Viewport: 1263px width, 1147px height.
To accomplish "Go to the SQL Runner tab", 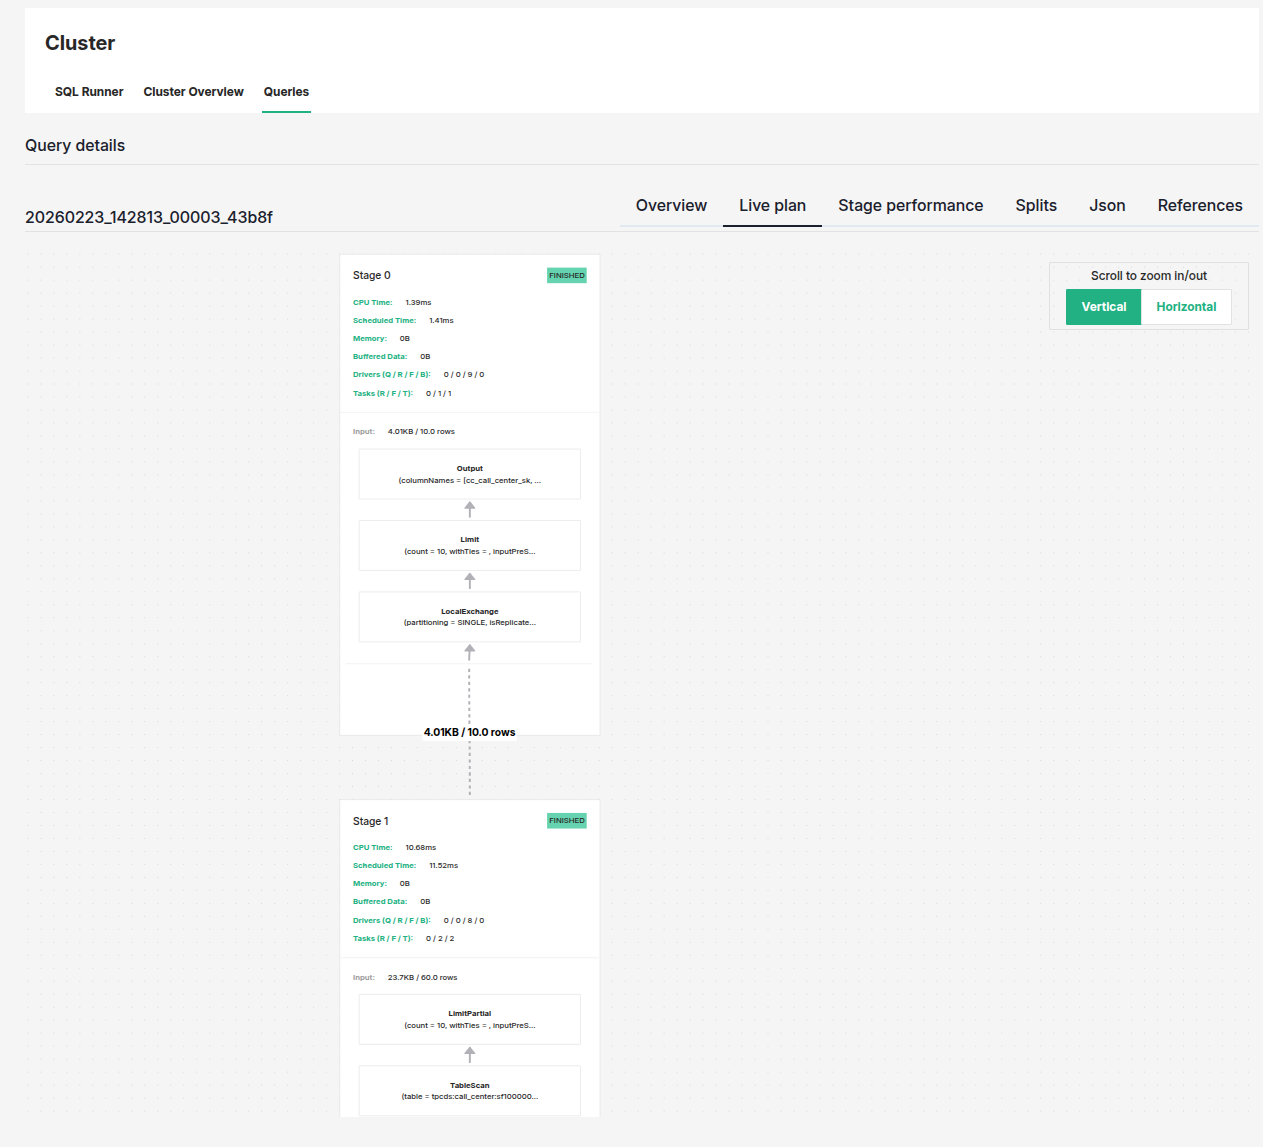I will pos(89,91).
